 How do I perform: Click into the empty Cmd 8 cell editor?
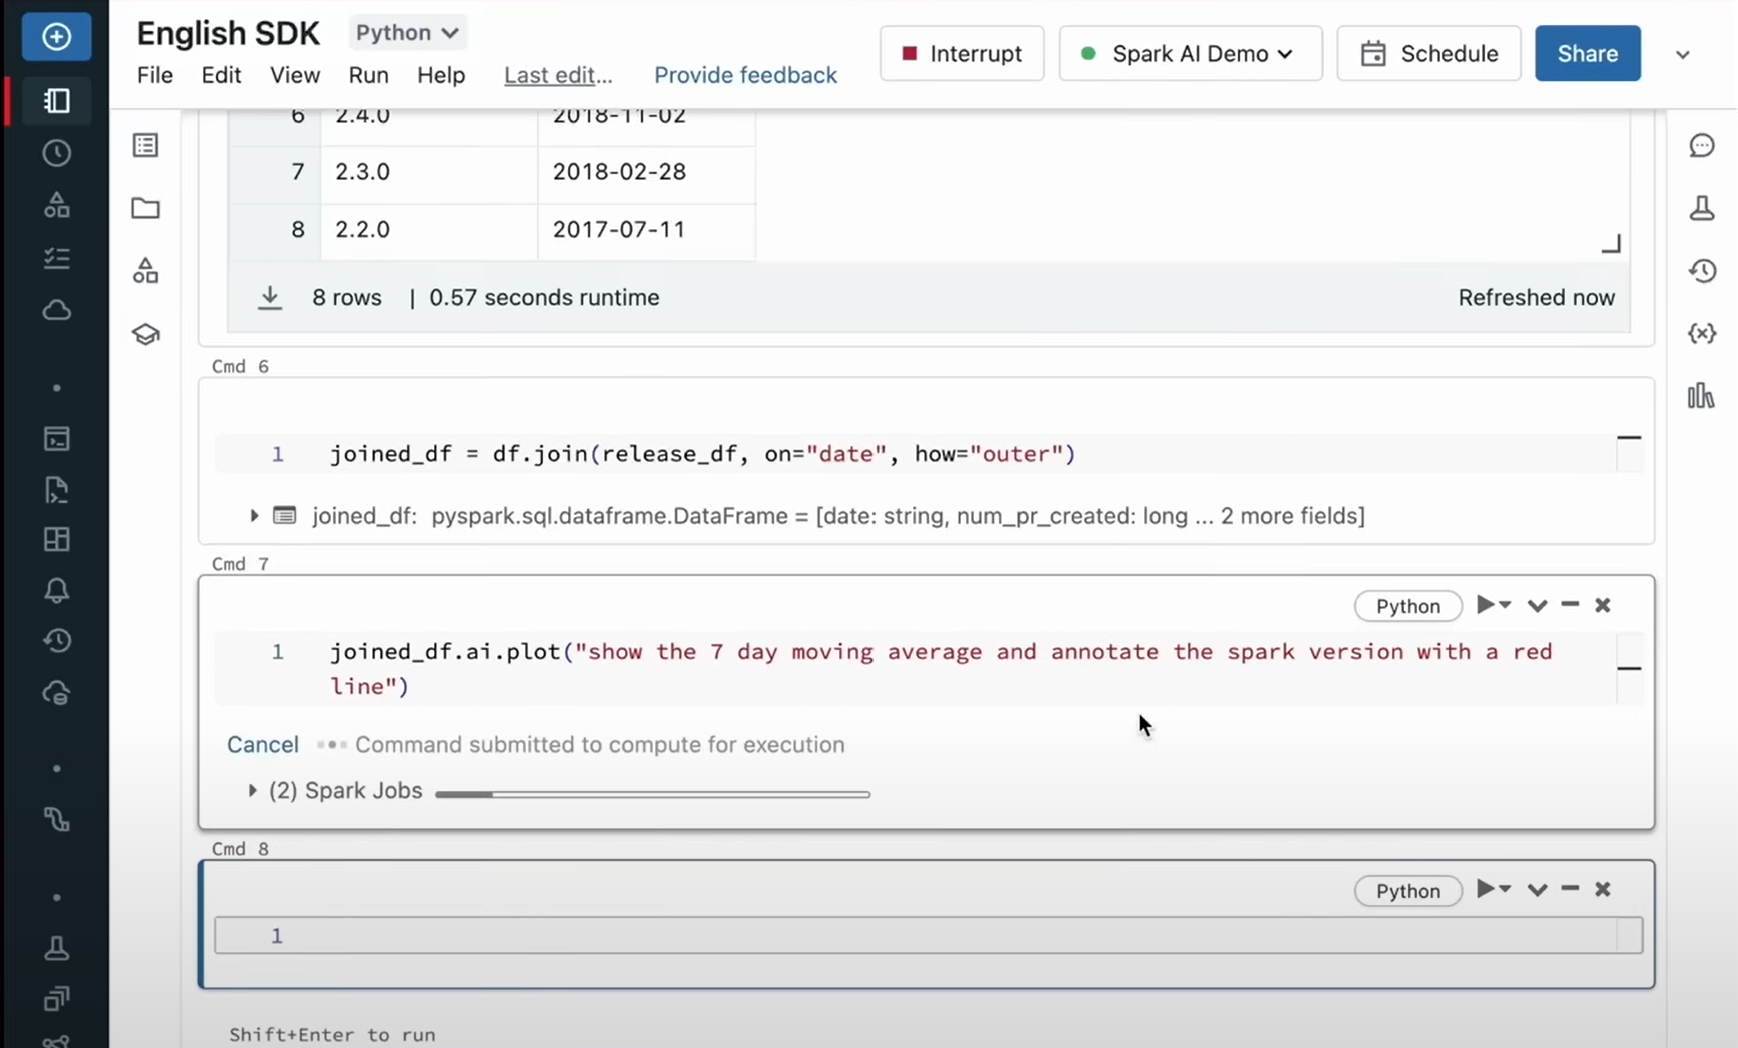click(900, 936)
